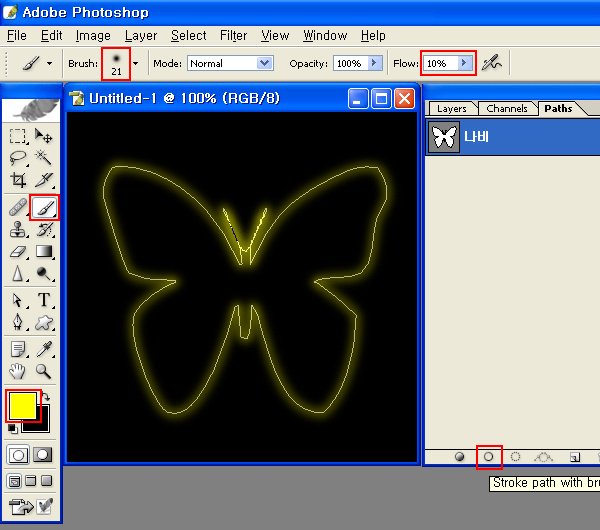Screen dimensions: 600x530
Task: Select the Magic Wand tool
Action: click(x=44, y=158)
